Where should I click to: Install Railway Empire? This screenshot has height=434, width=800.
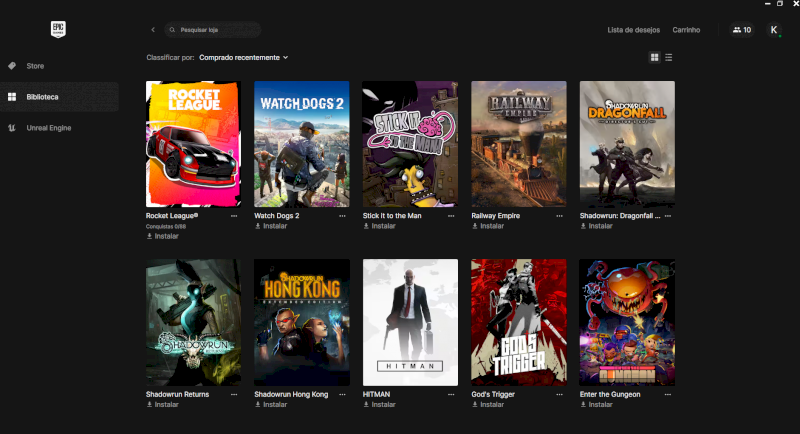[x=488, y=226]
